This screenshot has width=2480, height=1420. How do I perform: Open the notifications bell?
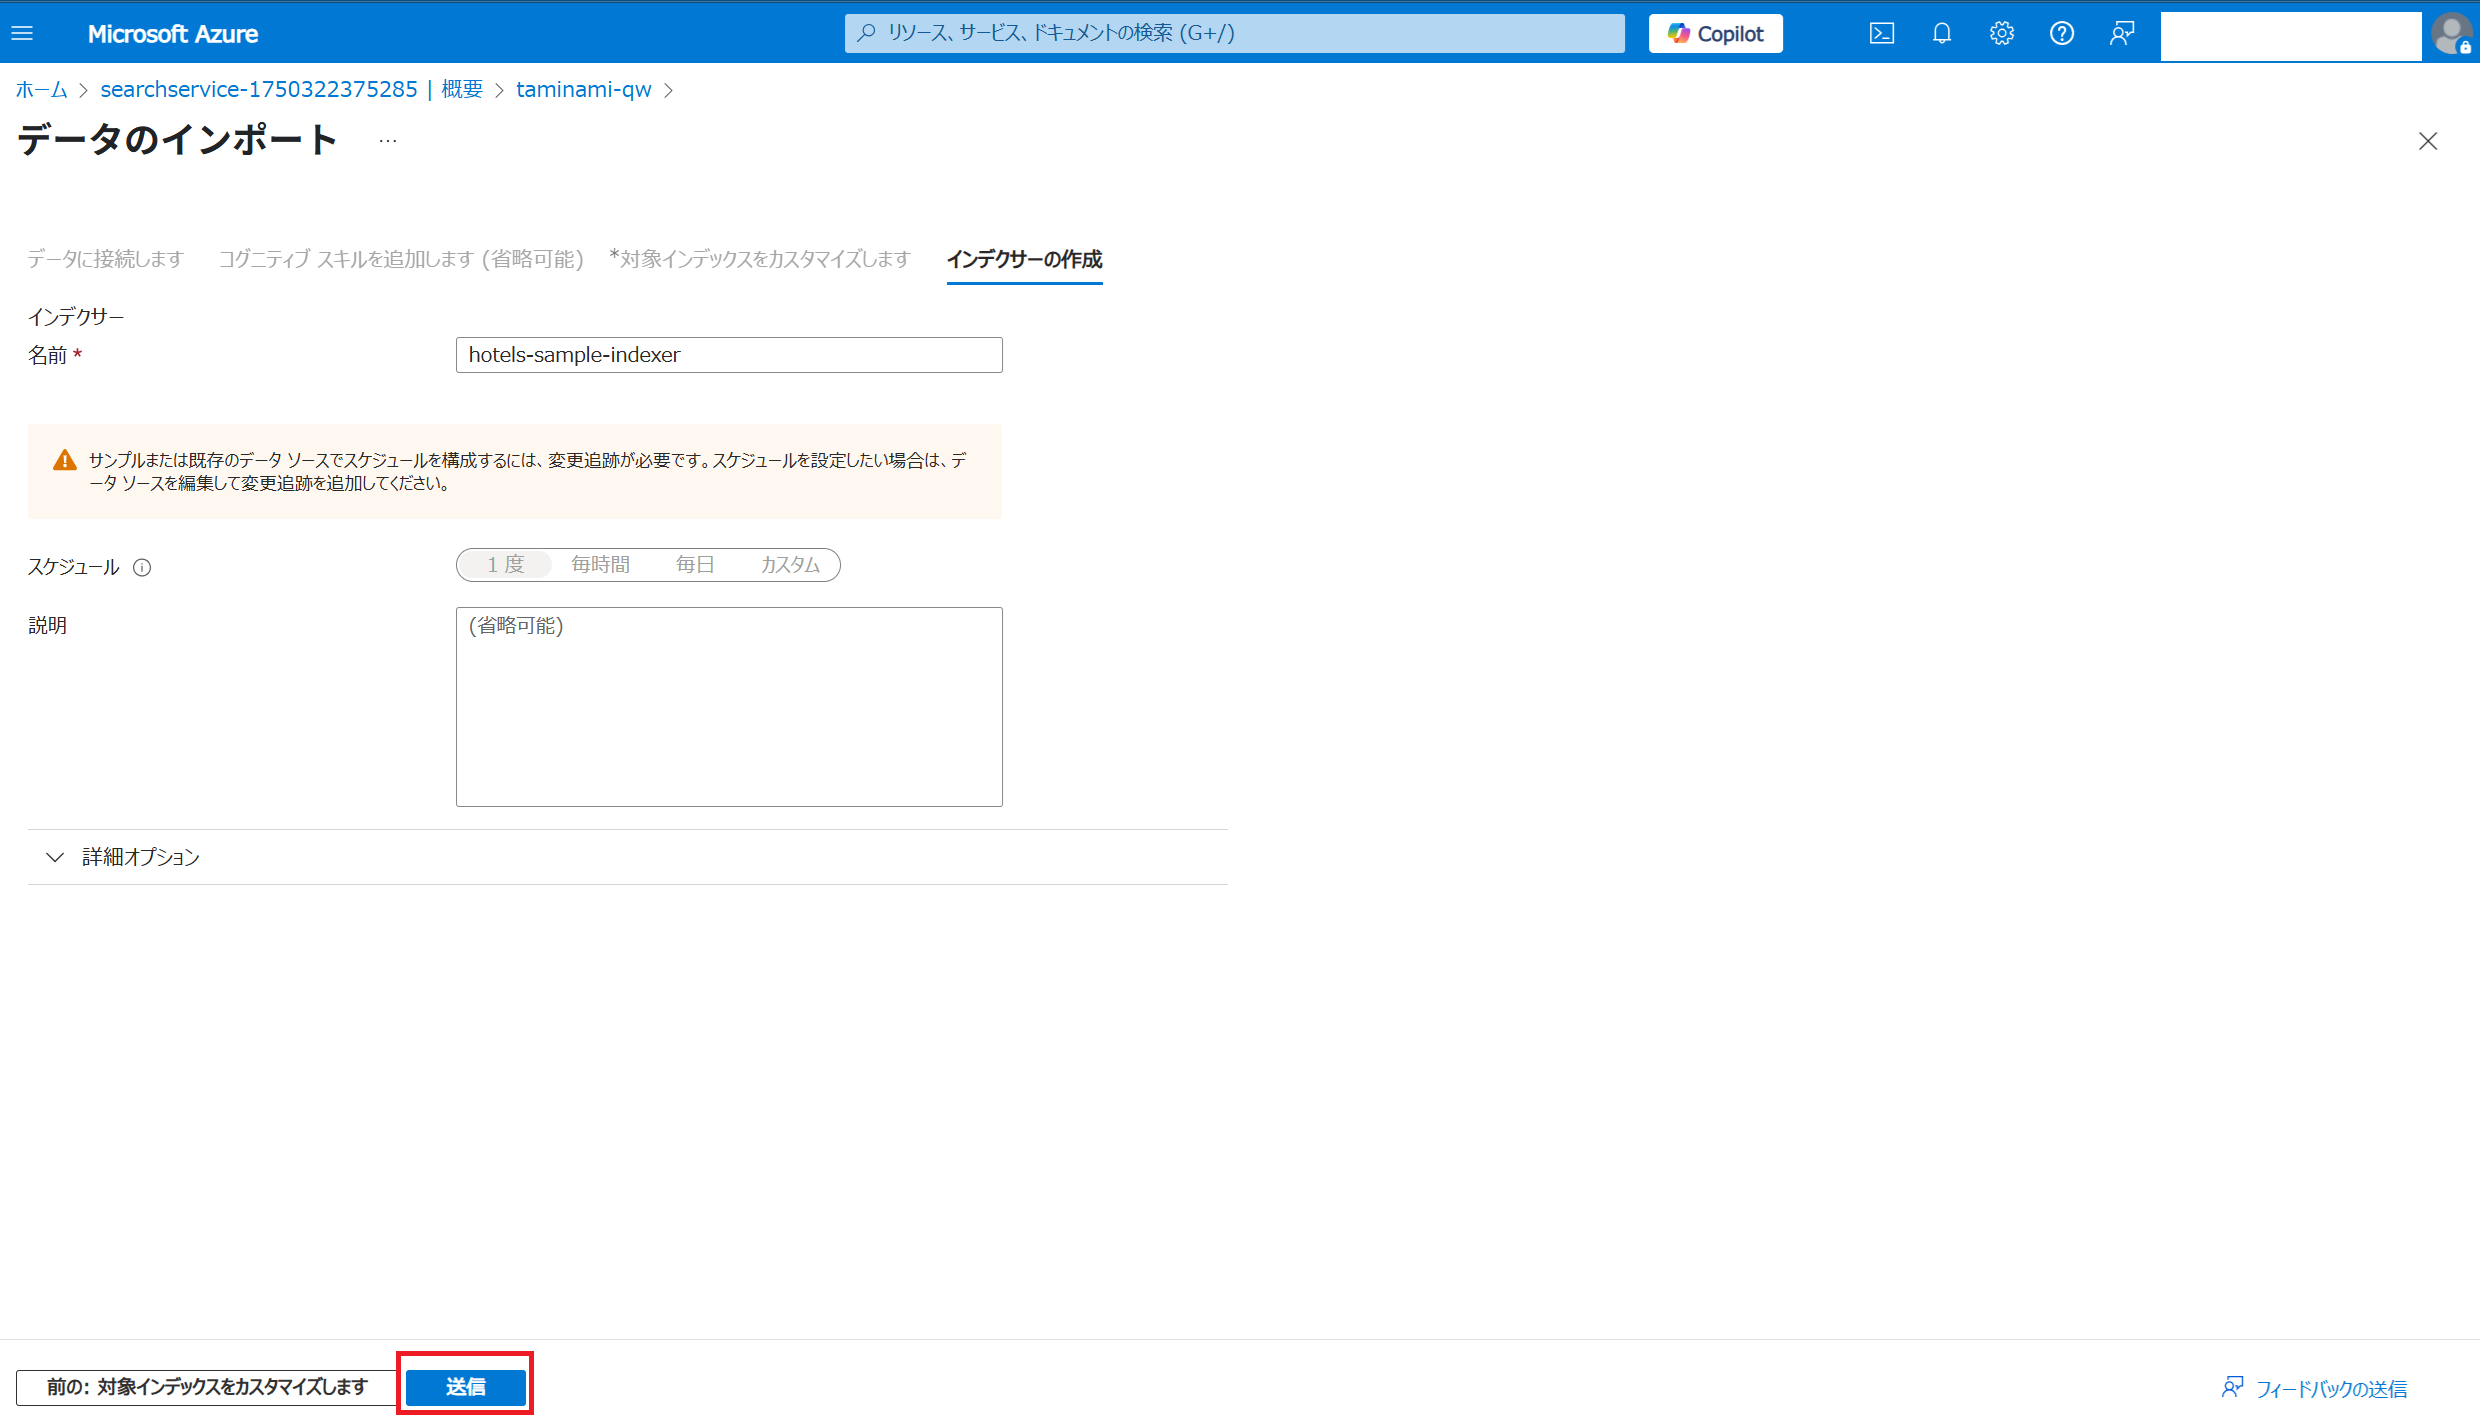coord(1941,33)
